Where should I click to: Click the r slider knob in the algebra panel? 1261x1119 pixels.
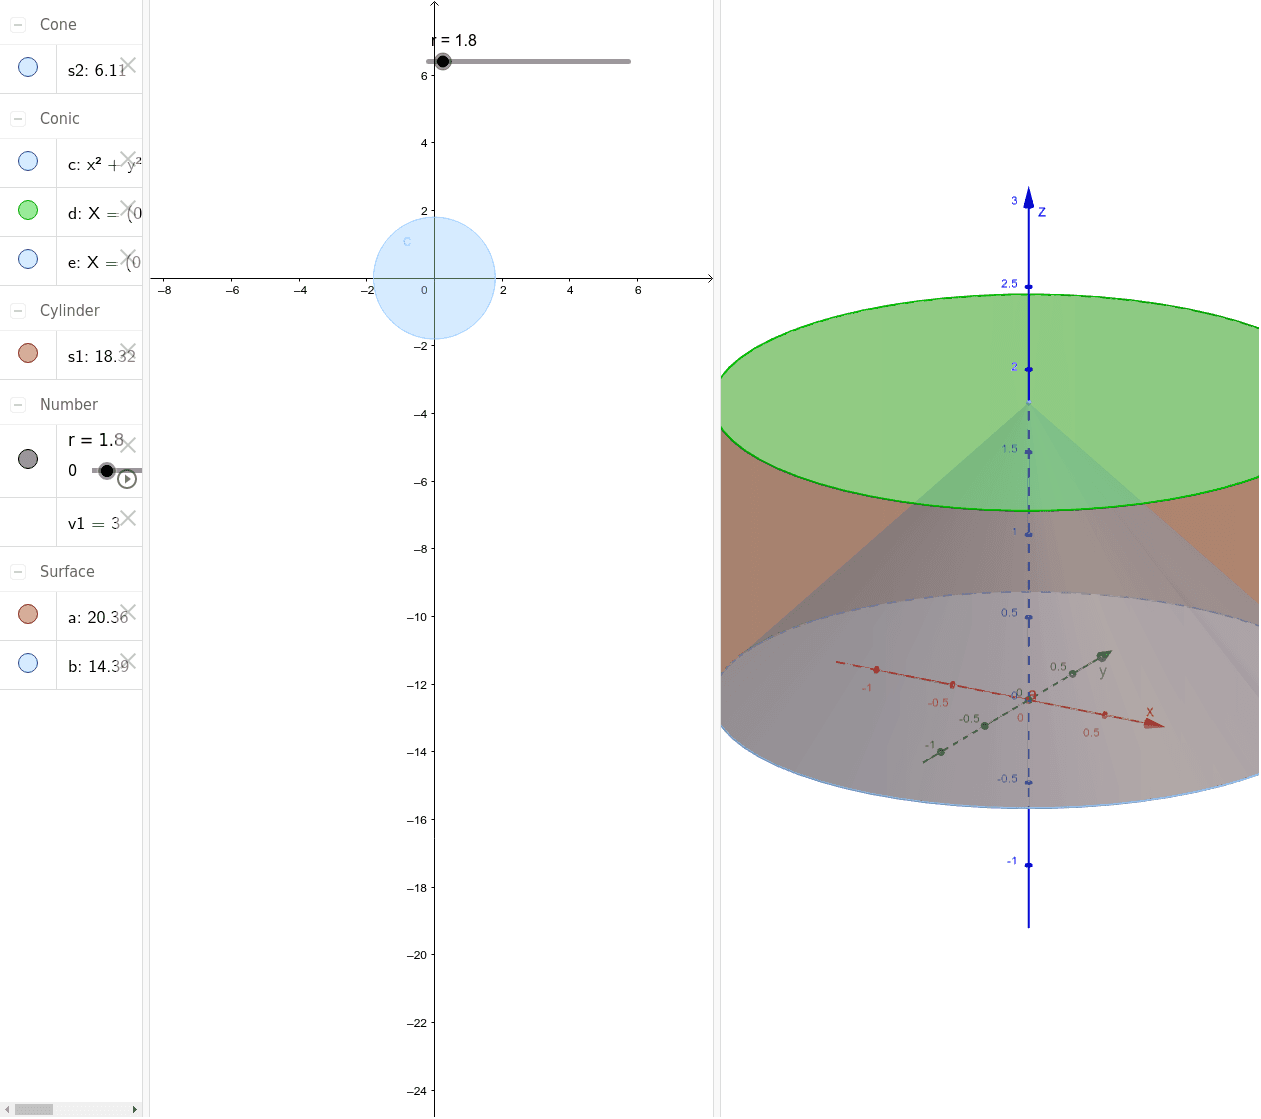point(107,471)
